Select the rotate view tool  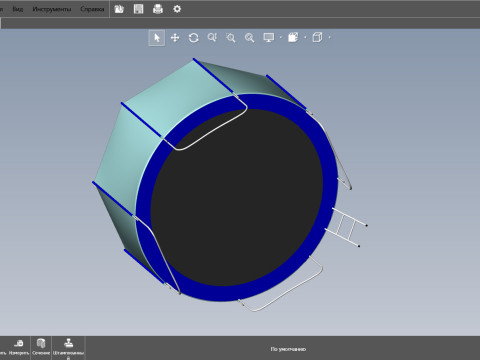tap(194, 38)
